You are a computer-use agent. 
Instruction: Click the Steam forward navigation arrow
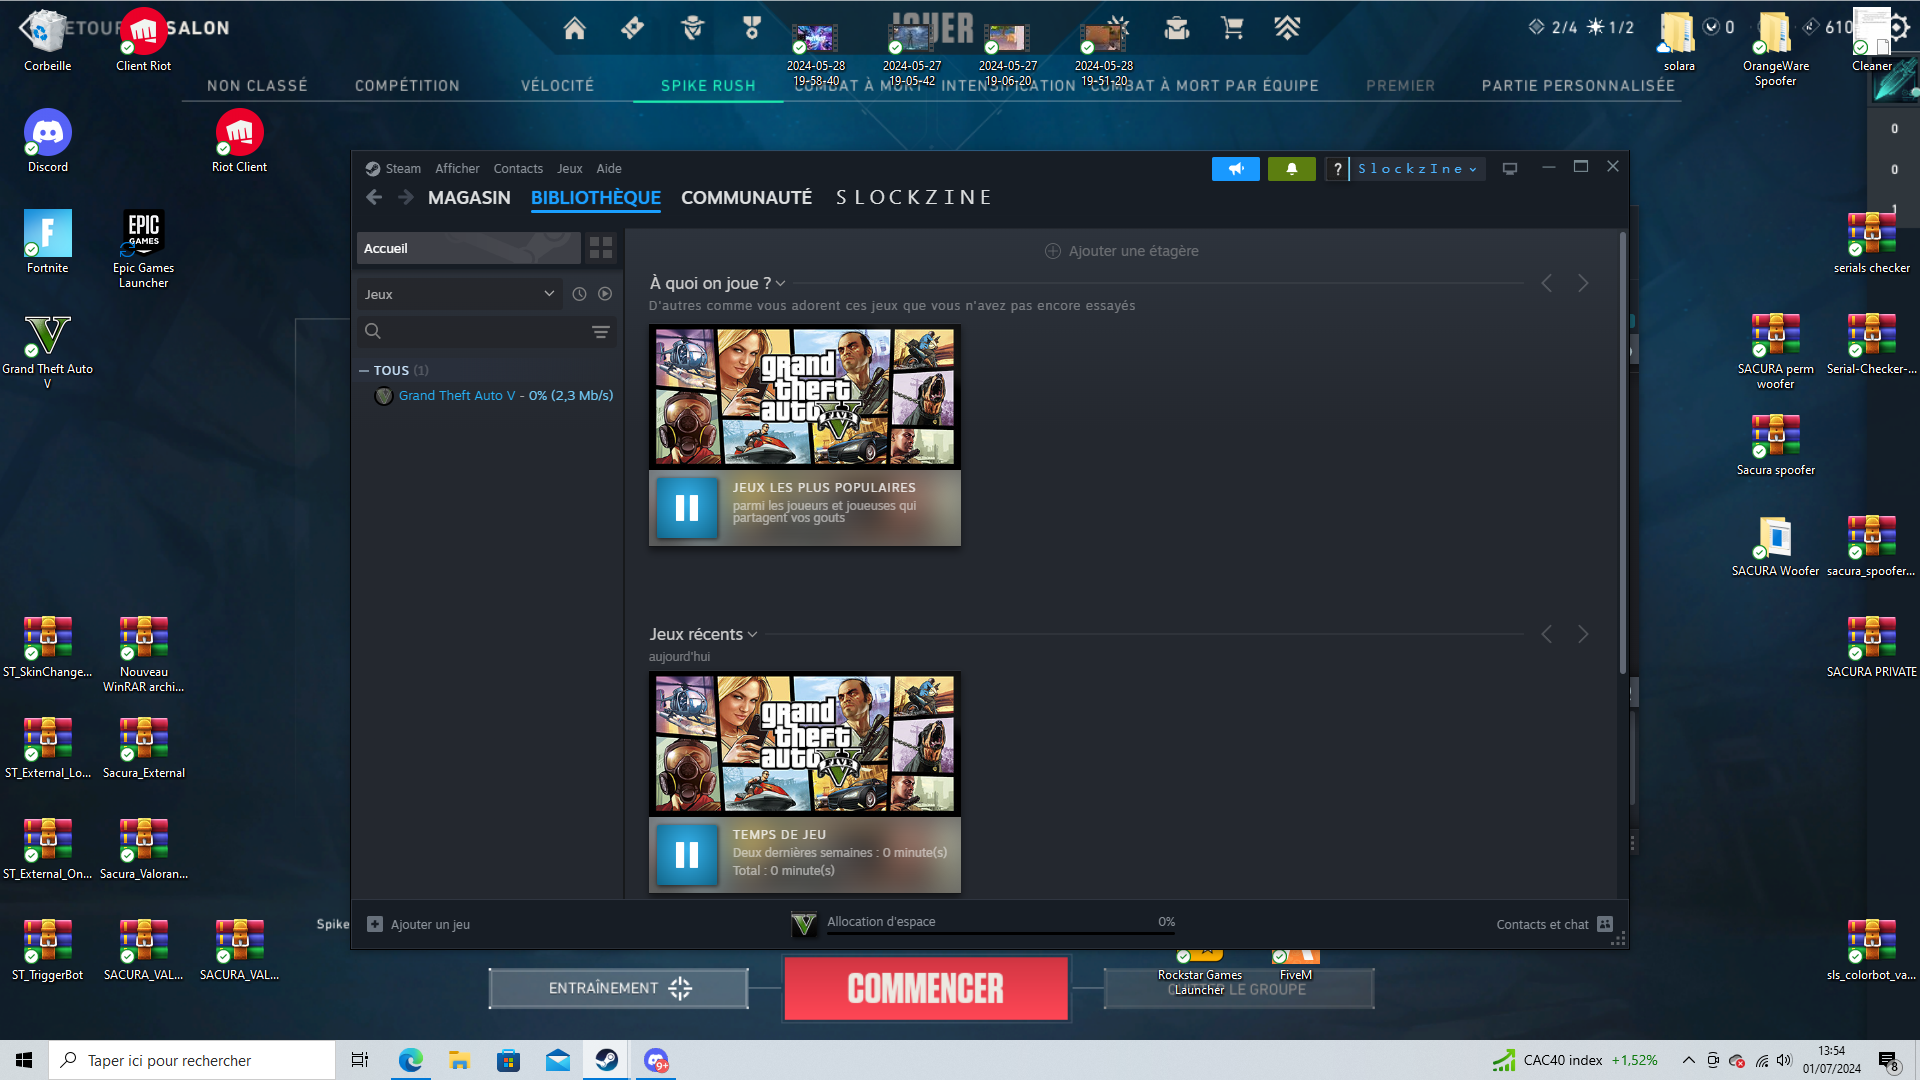(x=405, y=198)
